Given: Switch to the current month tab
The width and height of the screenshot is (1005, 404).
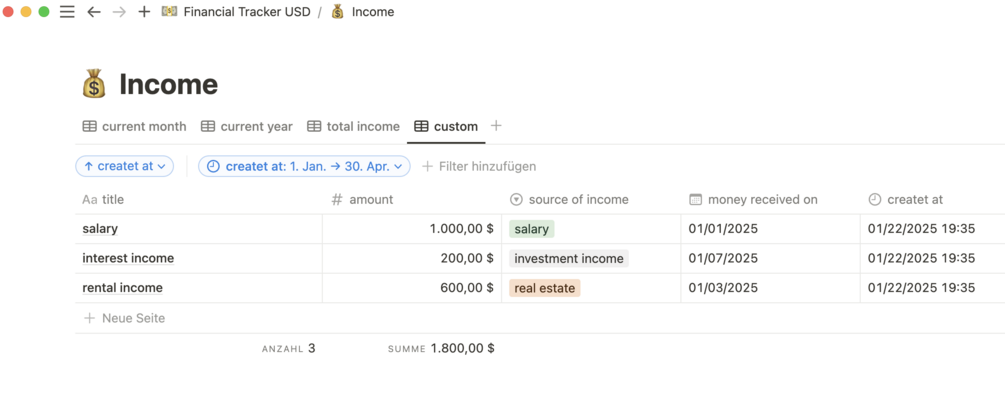Looking at the screenshot, I should [135, 127].
